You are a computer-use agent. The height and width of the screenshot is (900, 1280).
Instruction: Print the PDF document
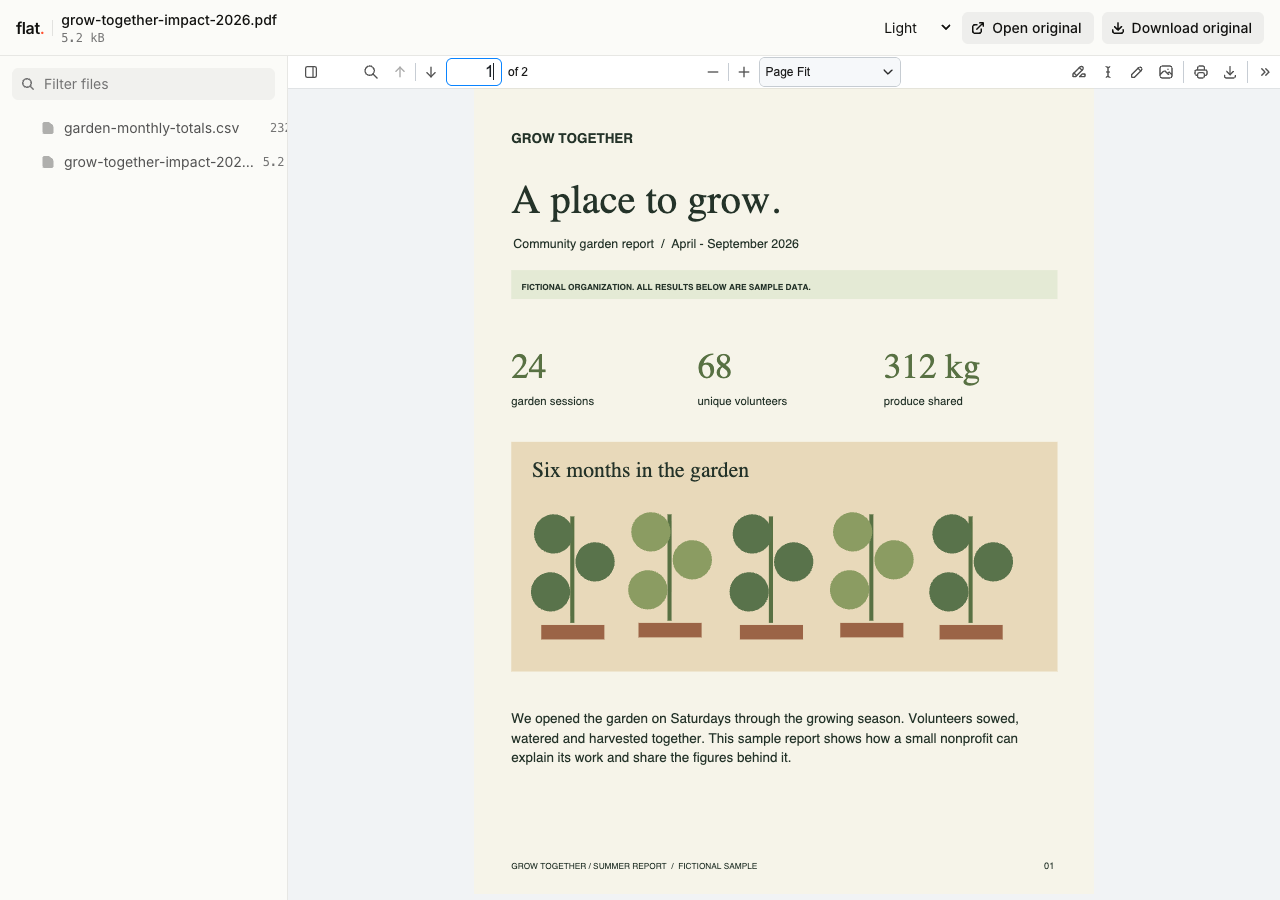1201,72
